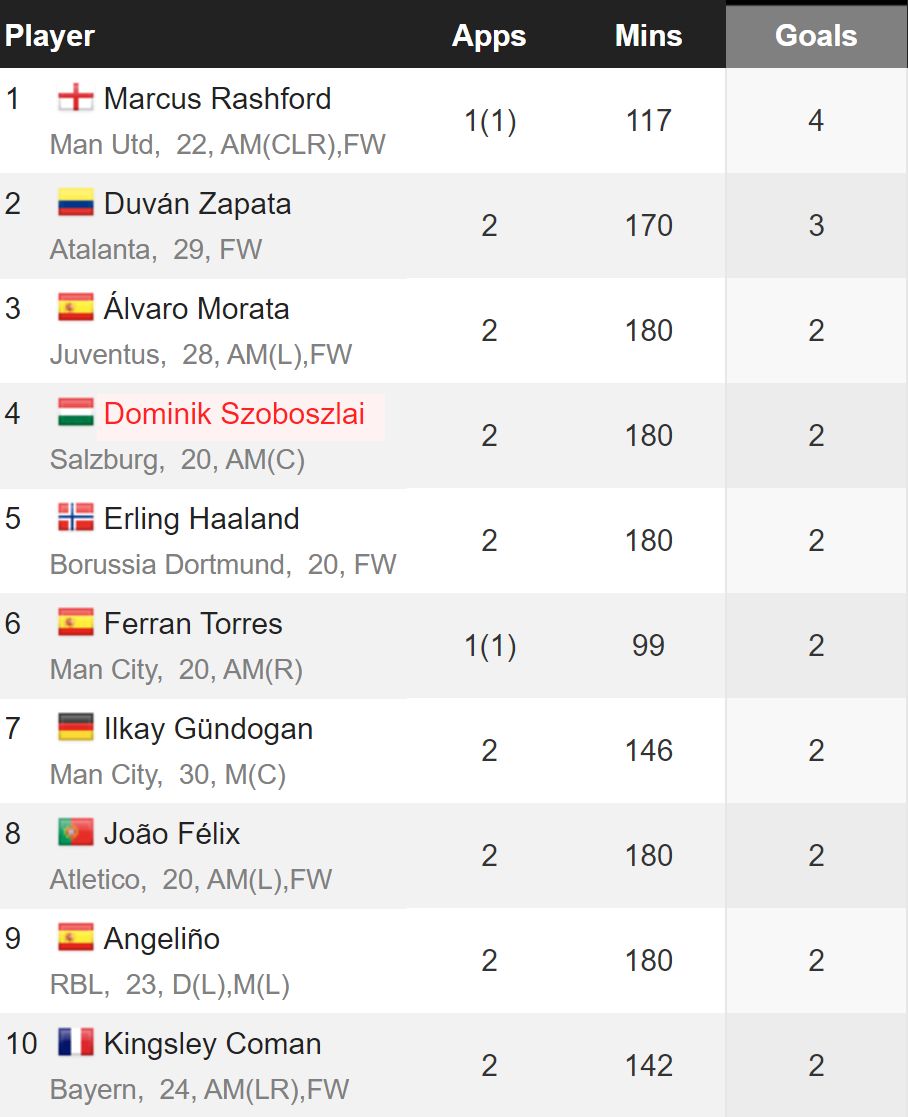
Task: Sort by the Player column header
Action: click(50, 36)
